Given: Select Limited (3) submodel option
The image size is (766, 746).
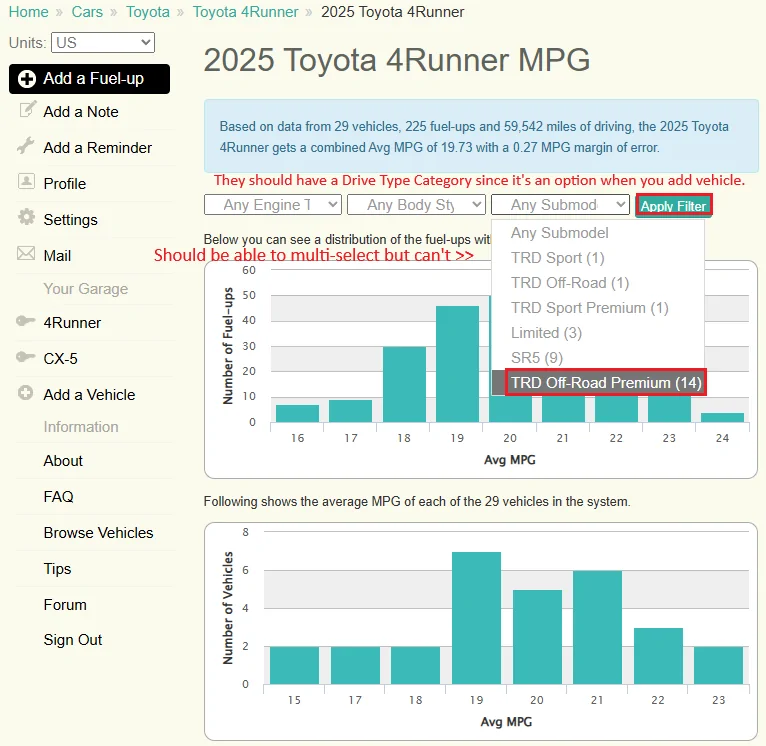Looking at the screenshot, I should click(x=546, y=333).
